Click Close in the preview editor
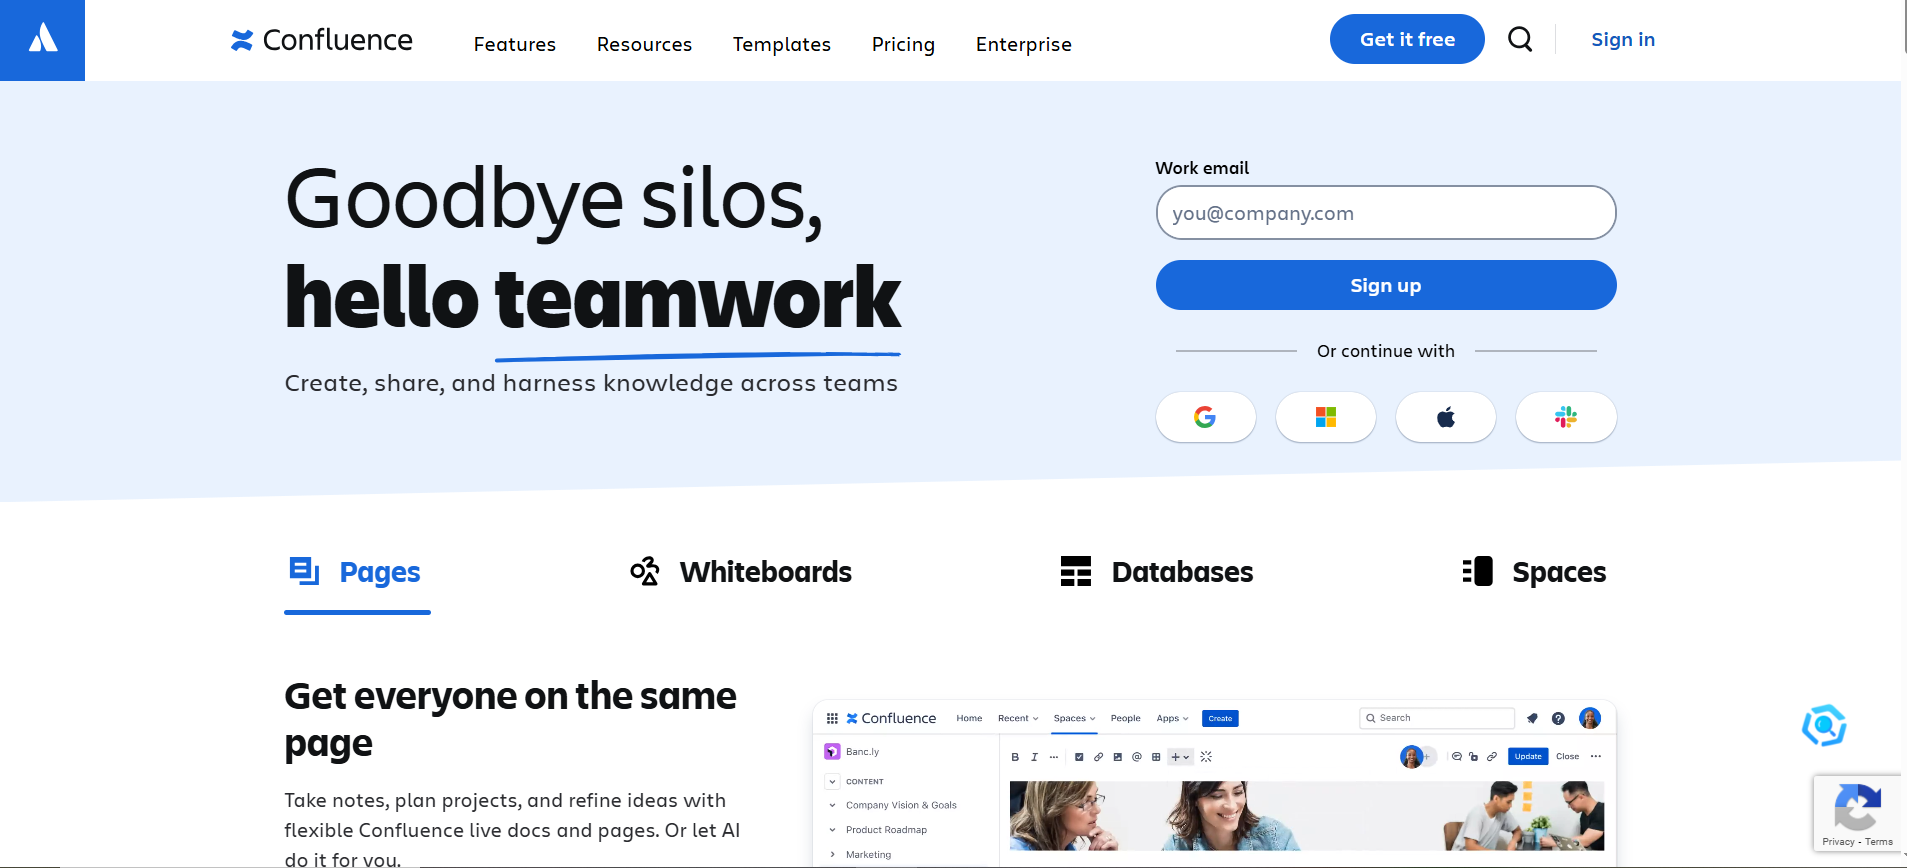The width and height of the screenshot is (1907, 868). coord(1567,756)
